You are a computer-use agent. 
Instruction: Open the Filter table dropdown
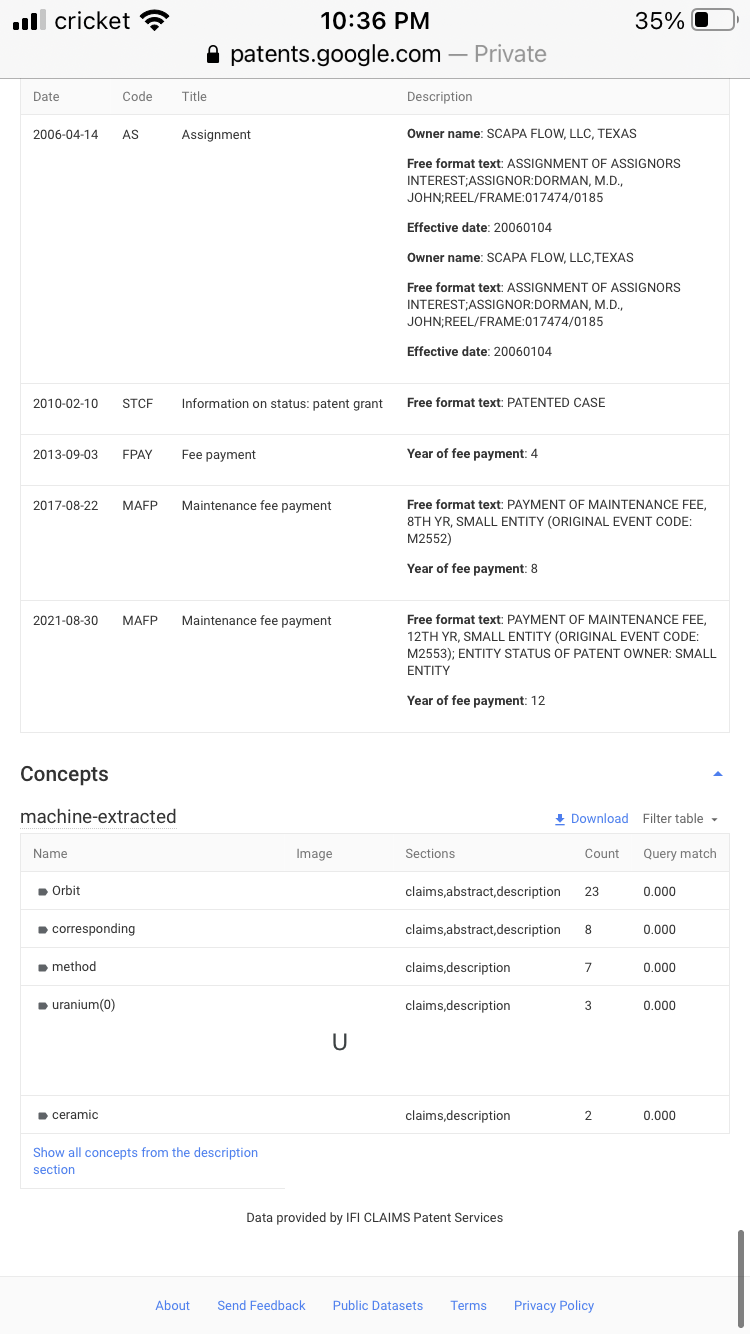click(x=680, y=819)
